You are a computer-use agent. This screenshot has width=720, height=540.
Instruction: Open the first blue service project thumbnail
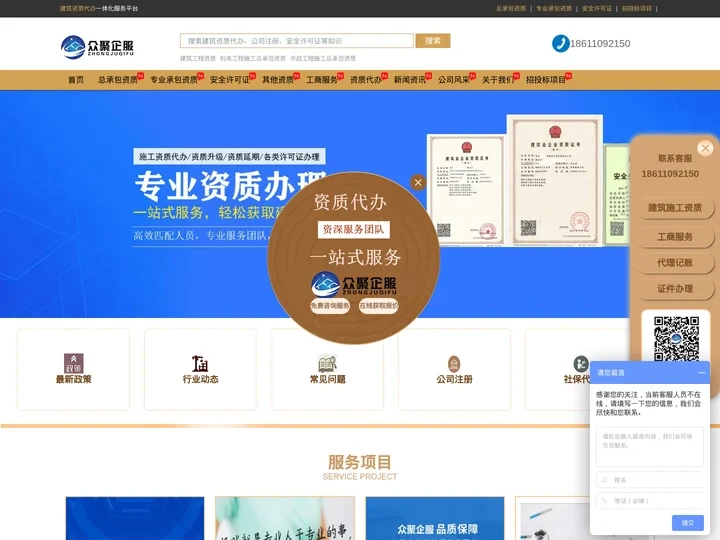click(x=135, y=518)
